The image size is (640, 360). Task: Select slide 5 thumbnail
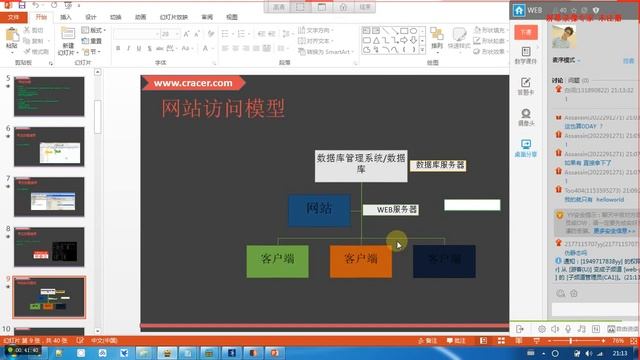(x=49, y=96)
